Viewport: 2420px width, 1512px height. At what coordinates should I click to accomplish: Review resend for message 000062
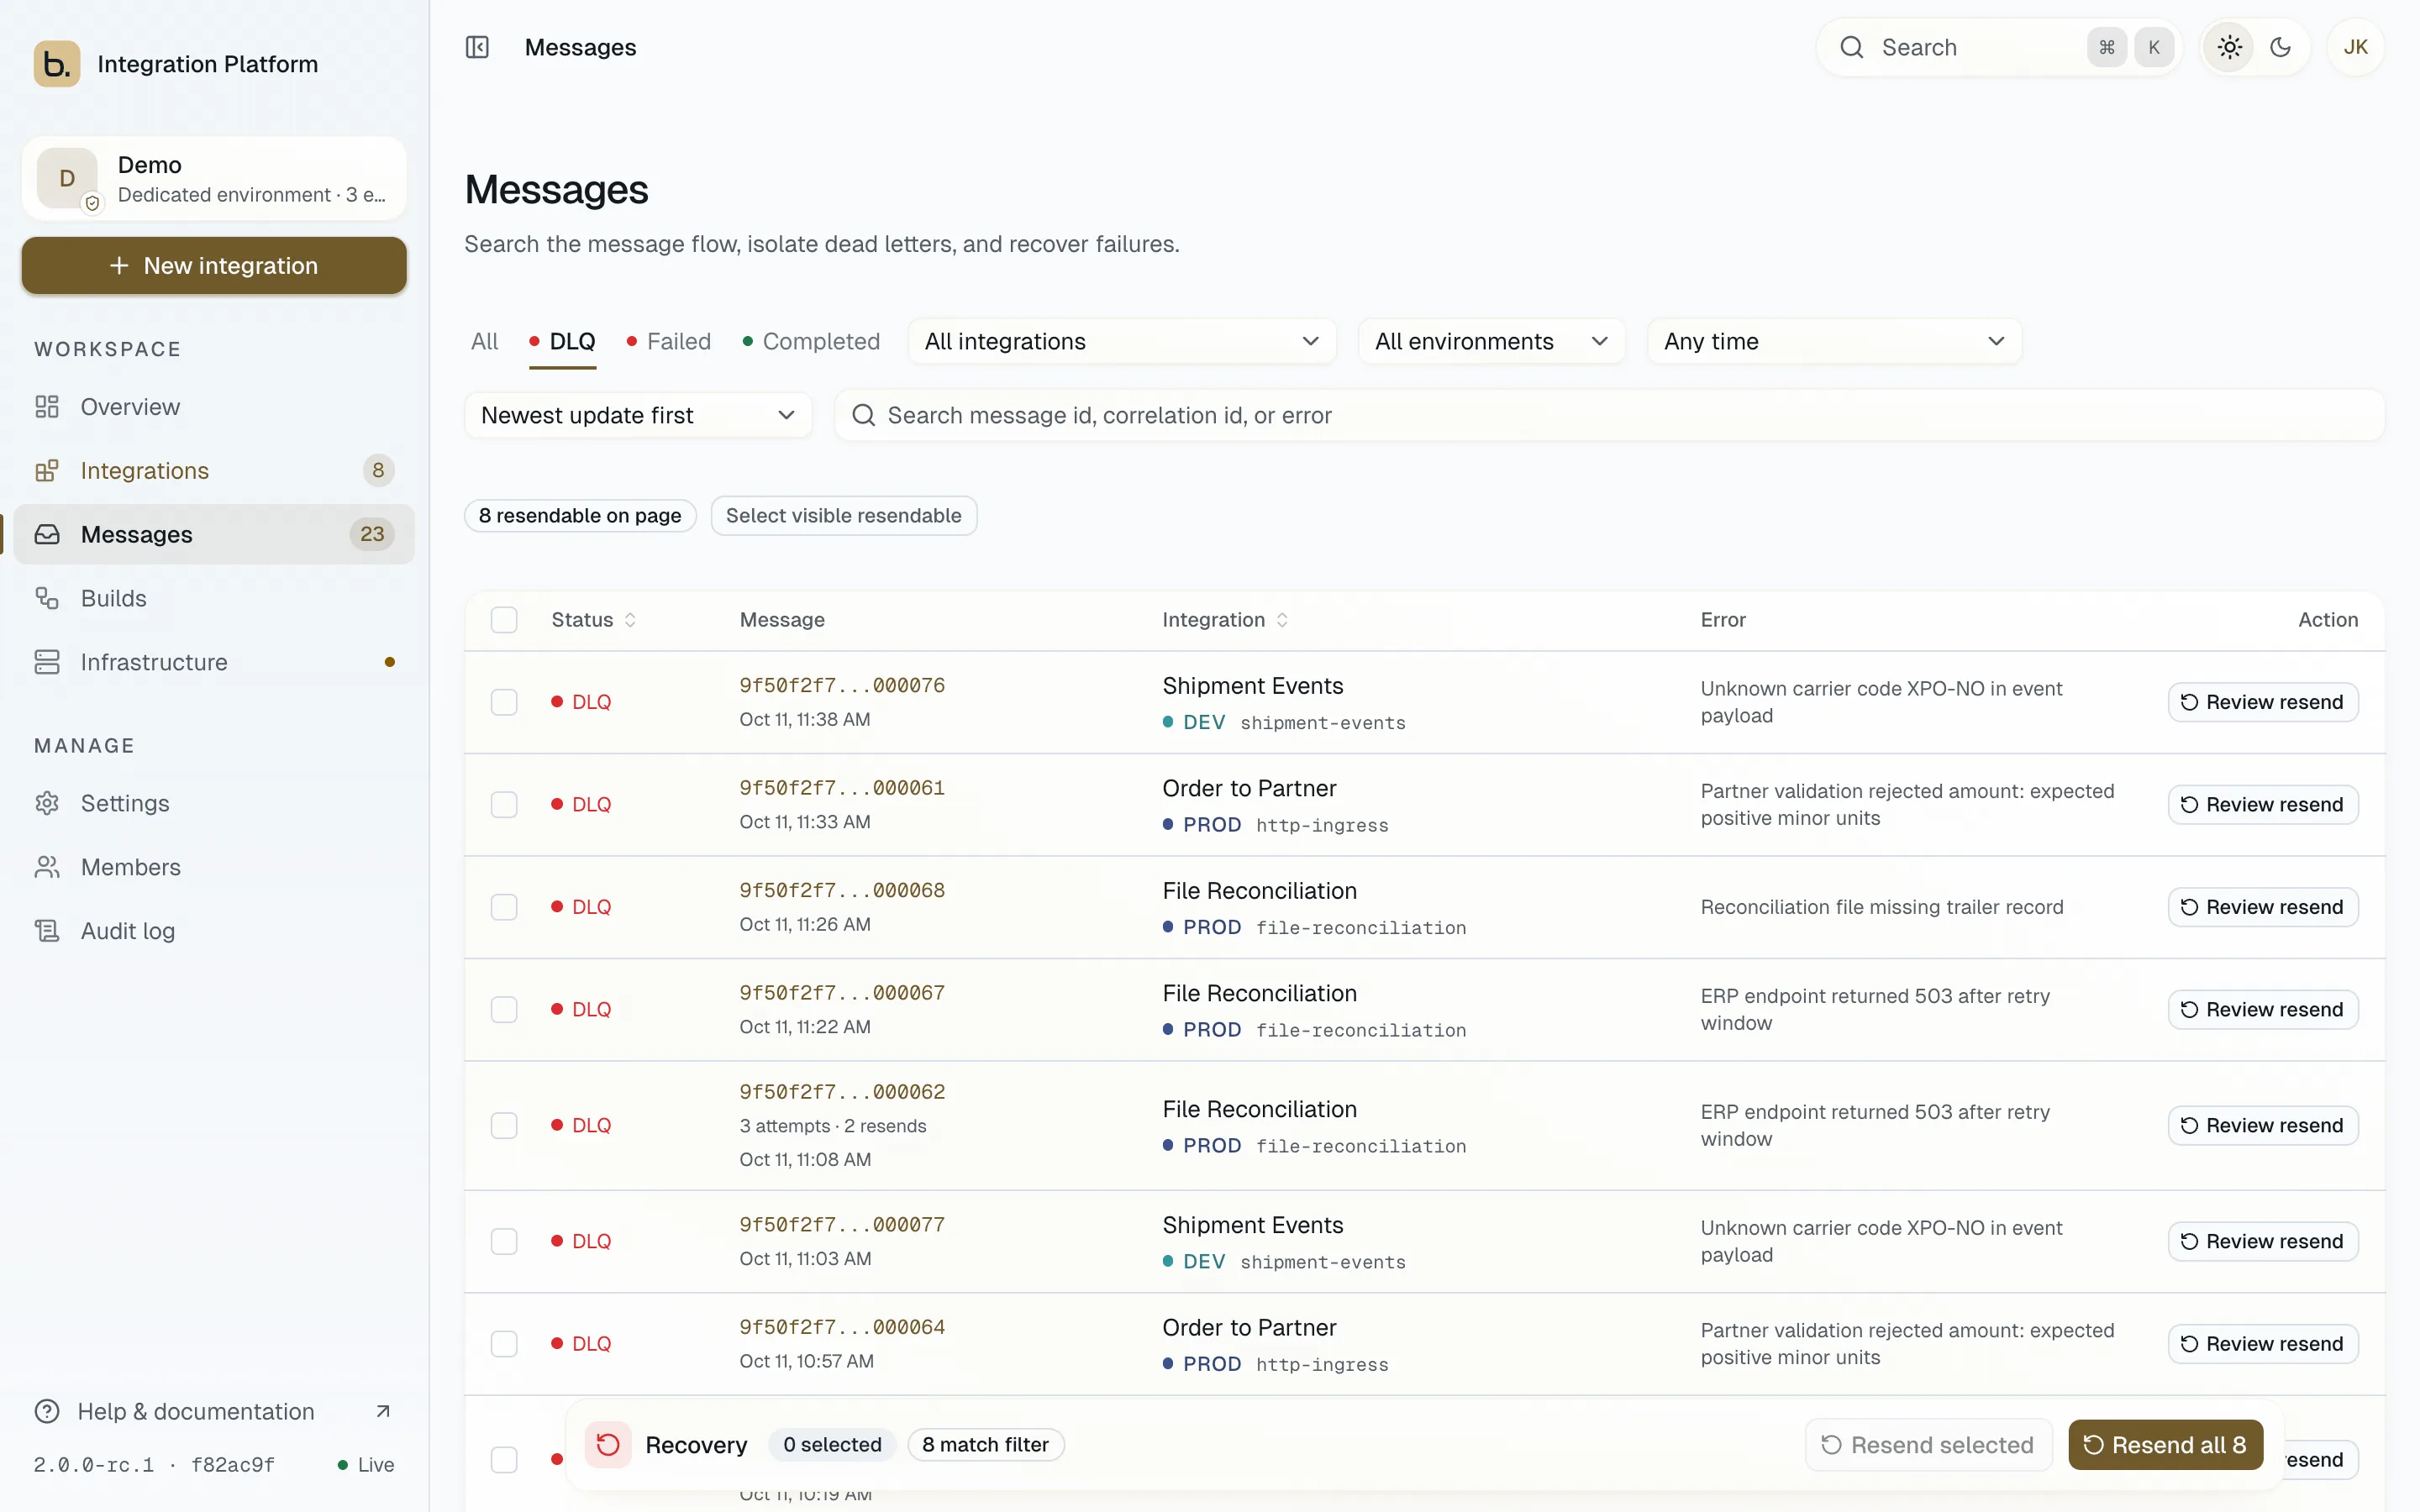(x=2262, y=1126)
